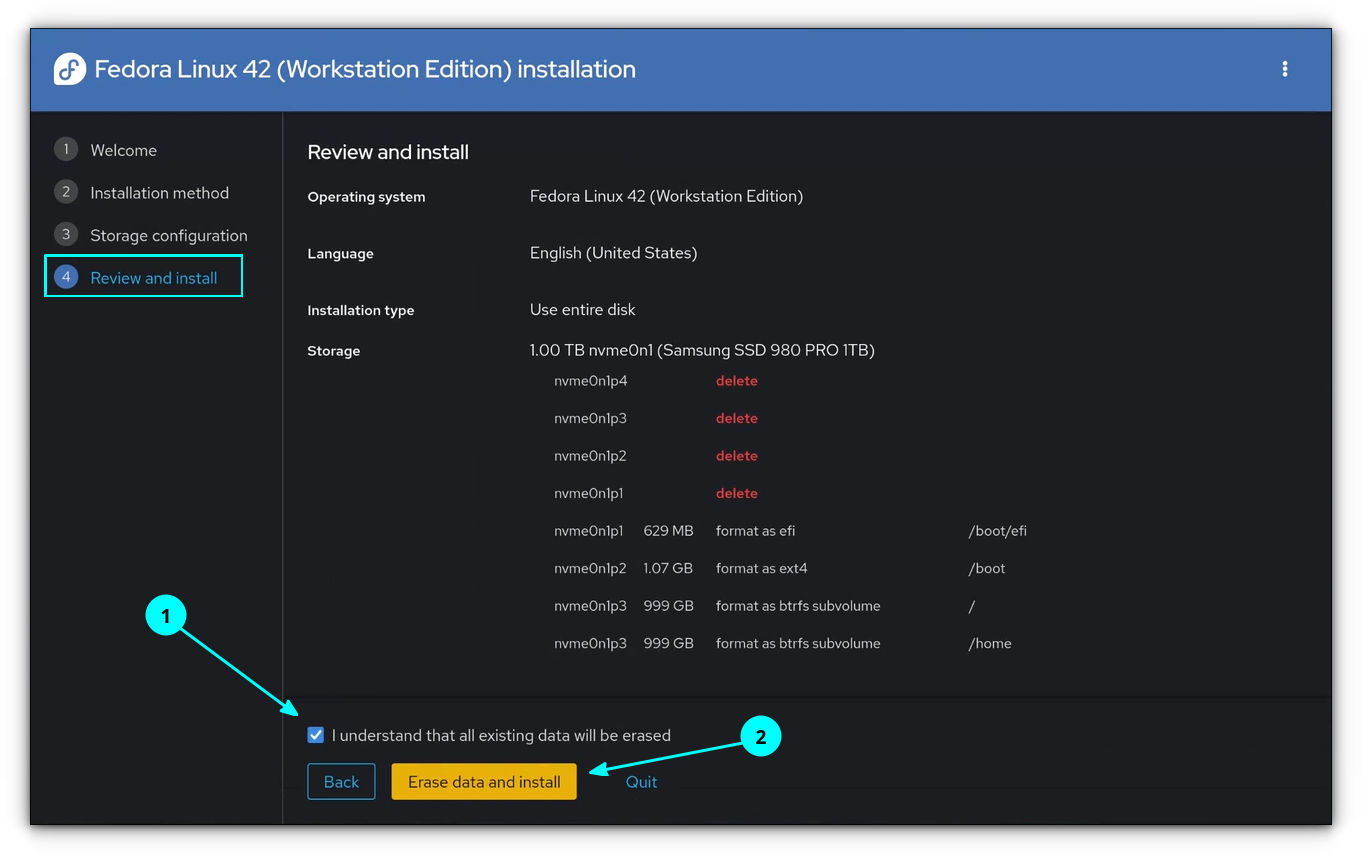
Task: Click the operating system value Fedora Linux 42
Action: click(666, 196)
